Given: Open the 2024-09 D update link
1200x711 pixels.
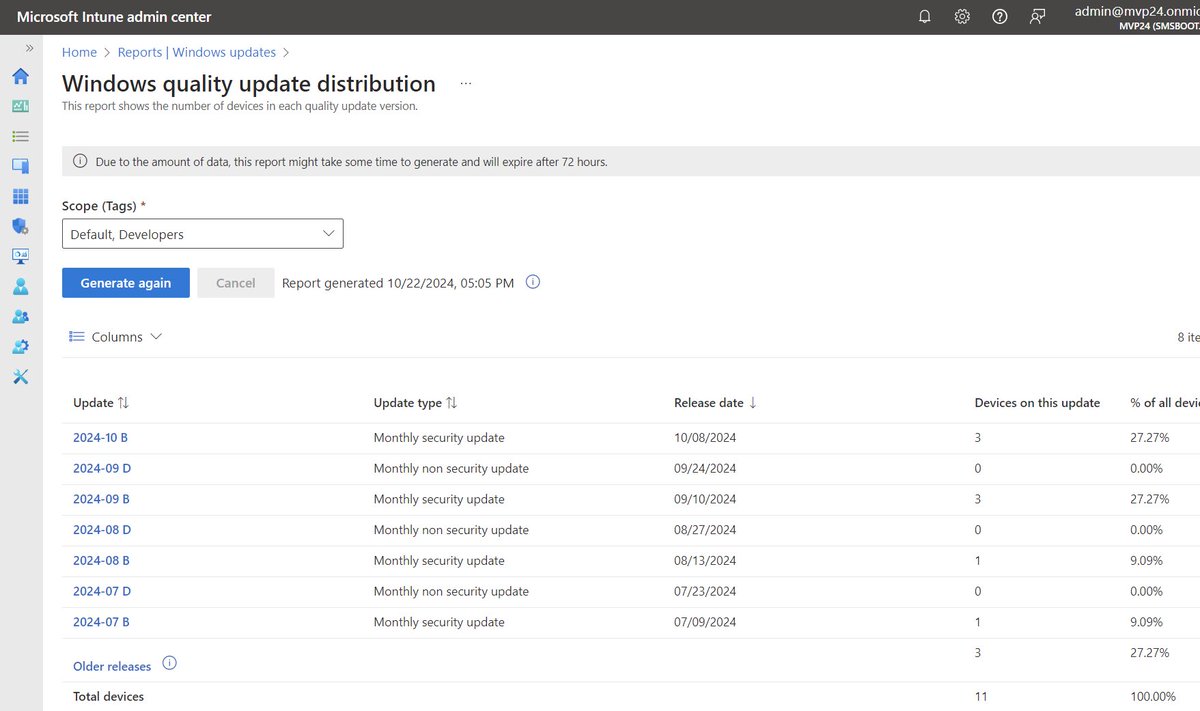Looking at the screenshot, I should pos(102,468).
